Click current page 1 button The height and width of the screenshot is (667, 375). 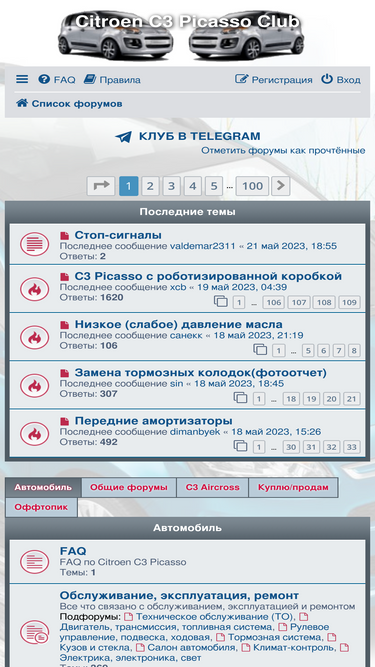click(129, 186)
